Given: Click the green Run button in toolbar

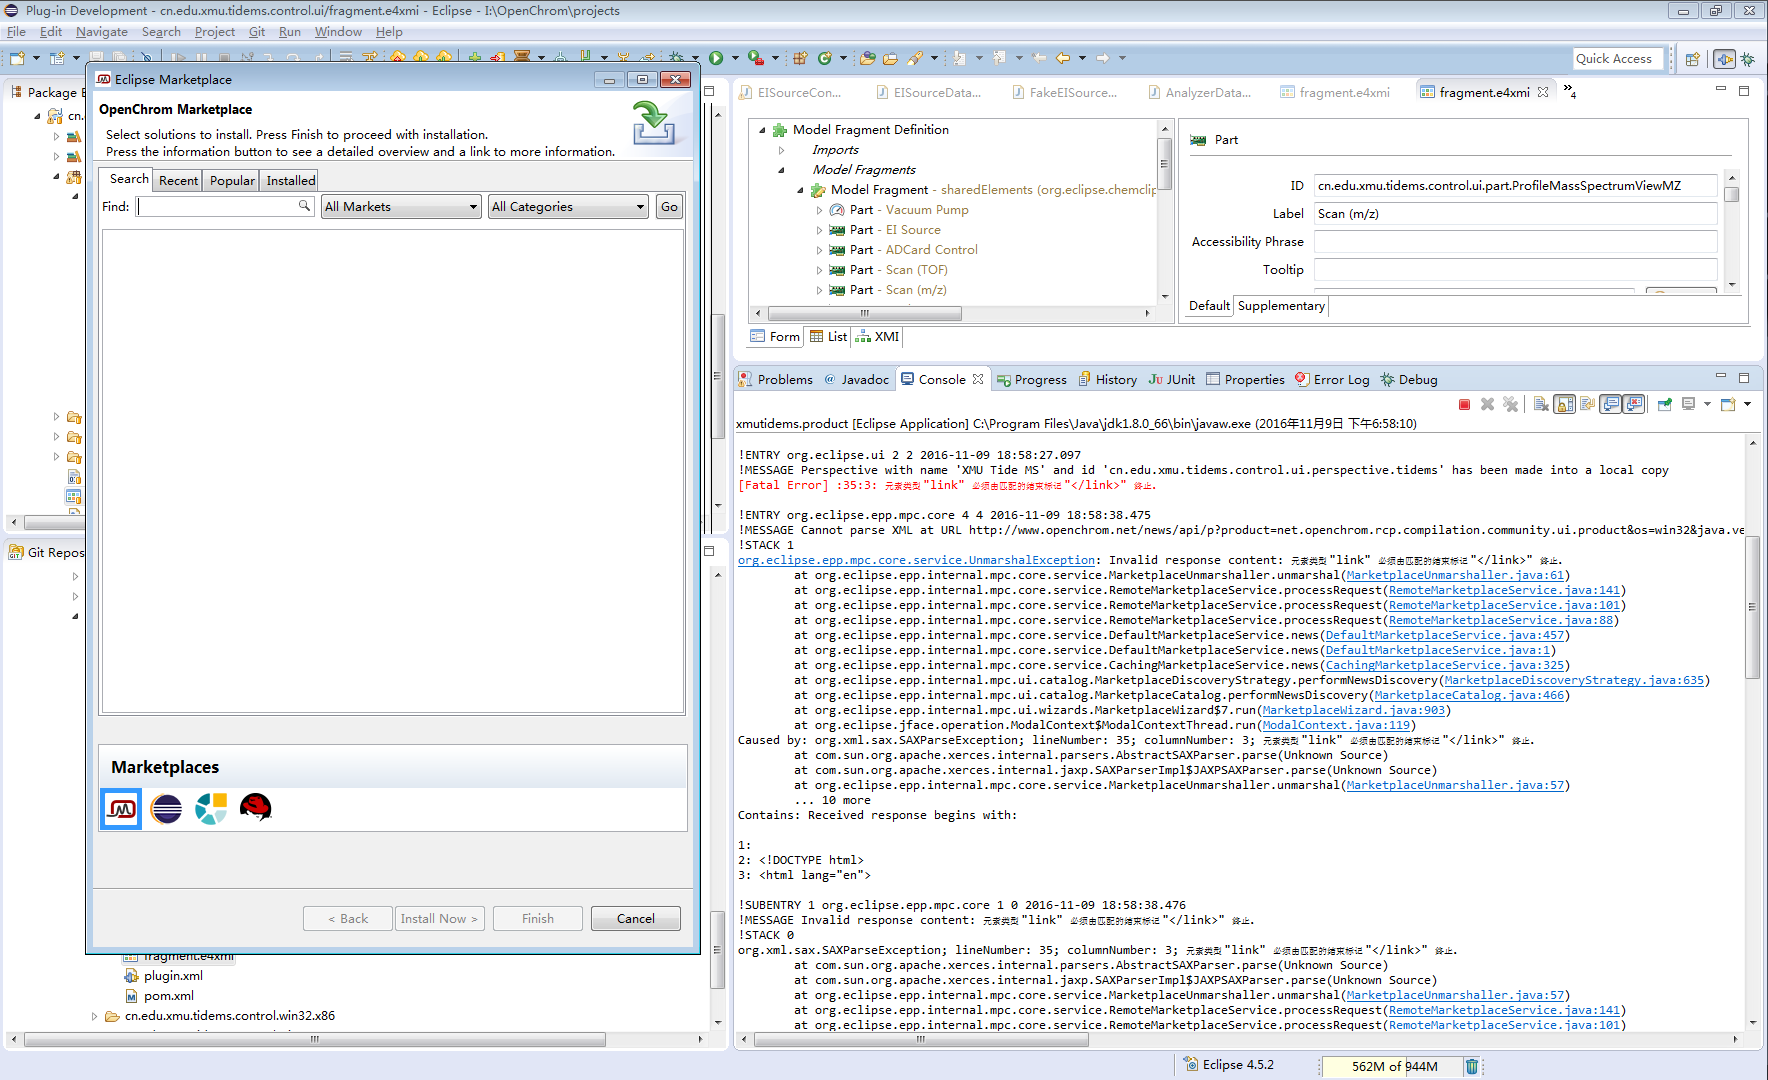Looking at the screenshot, I should click(716, 58).
